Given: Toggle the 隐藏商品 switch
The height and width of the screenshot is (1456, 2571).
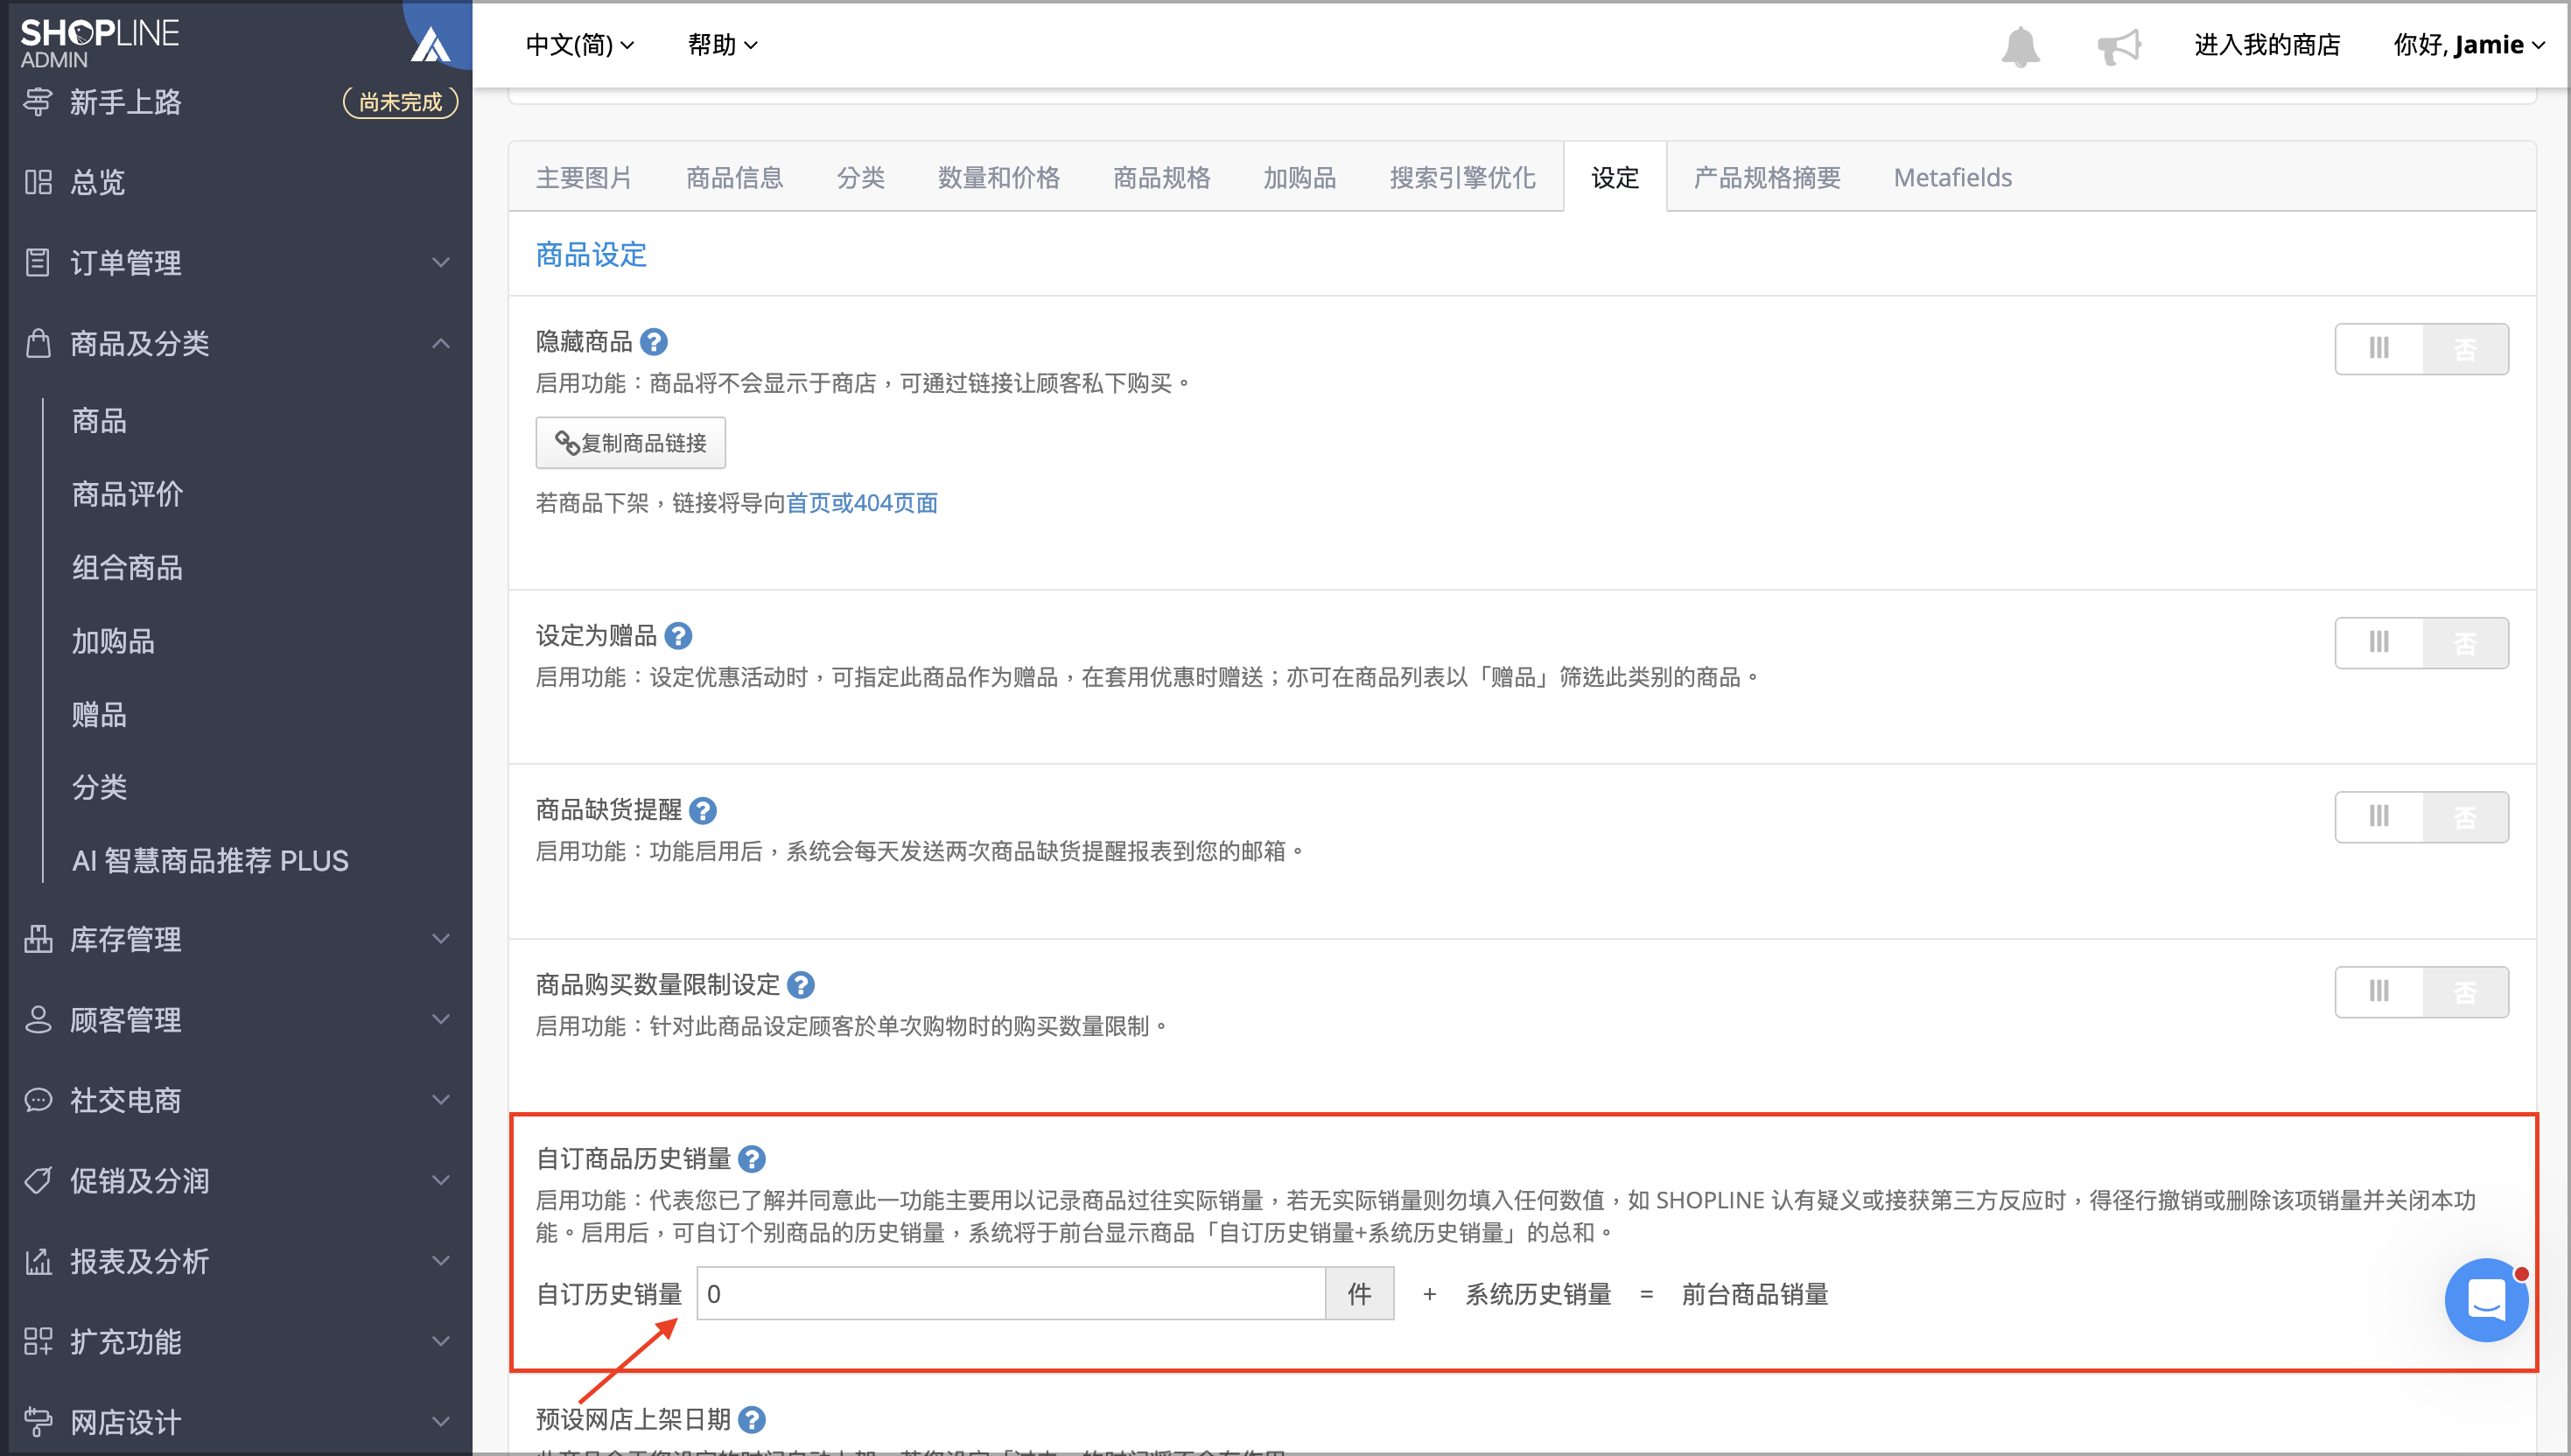Looking at the screenshot, I should pyautogui.click(x=2421, y=349).
